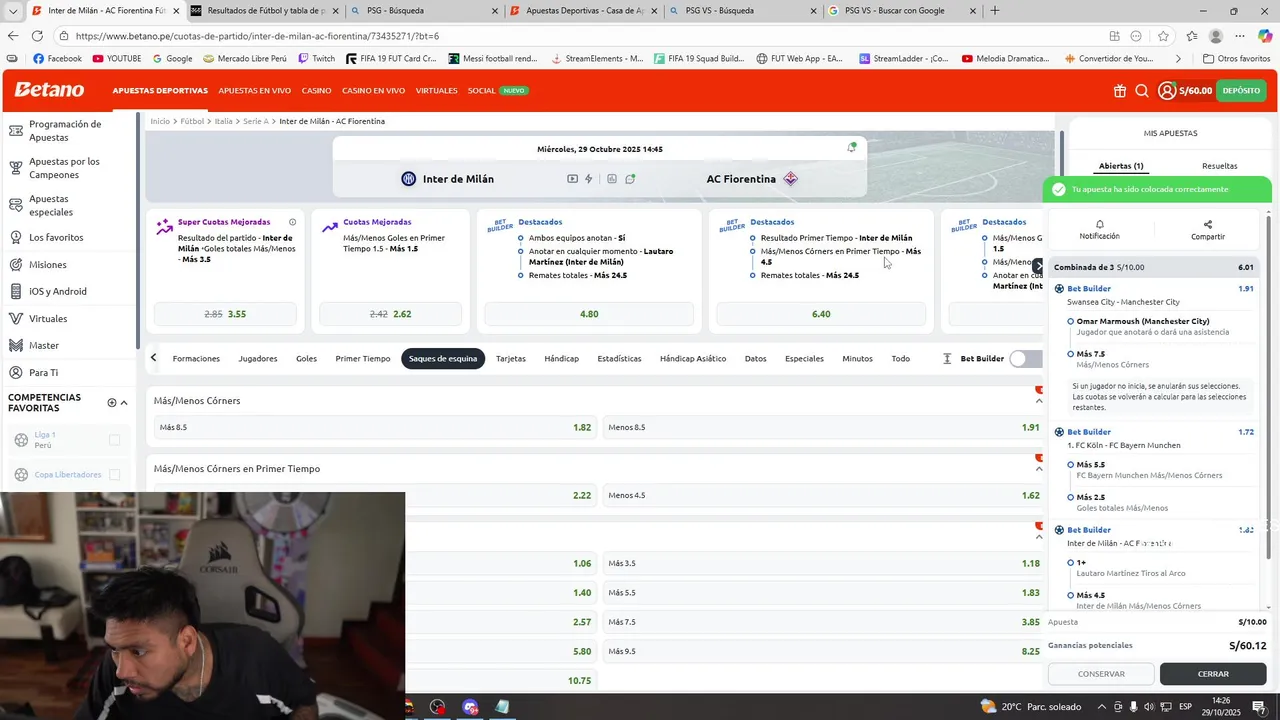The image size is (1280, 720).
Task: Show next highlighted bet card with arrow
Action: [1038, 266]
